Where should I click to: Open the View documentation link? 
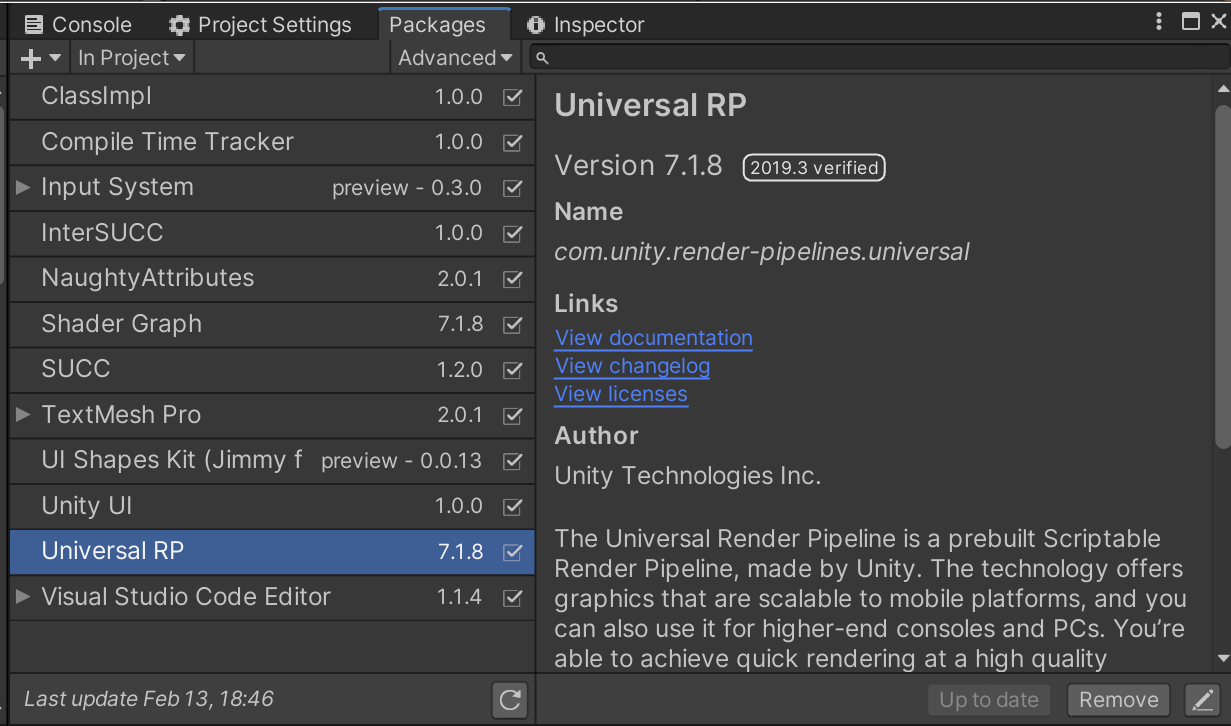click(x=653, y=338)
